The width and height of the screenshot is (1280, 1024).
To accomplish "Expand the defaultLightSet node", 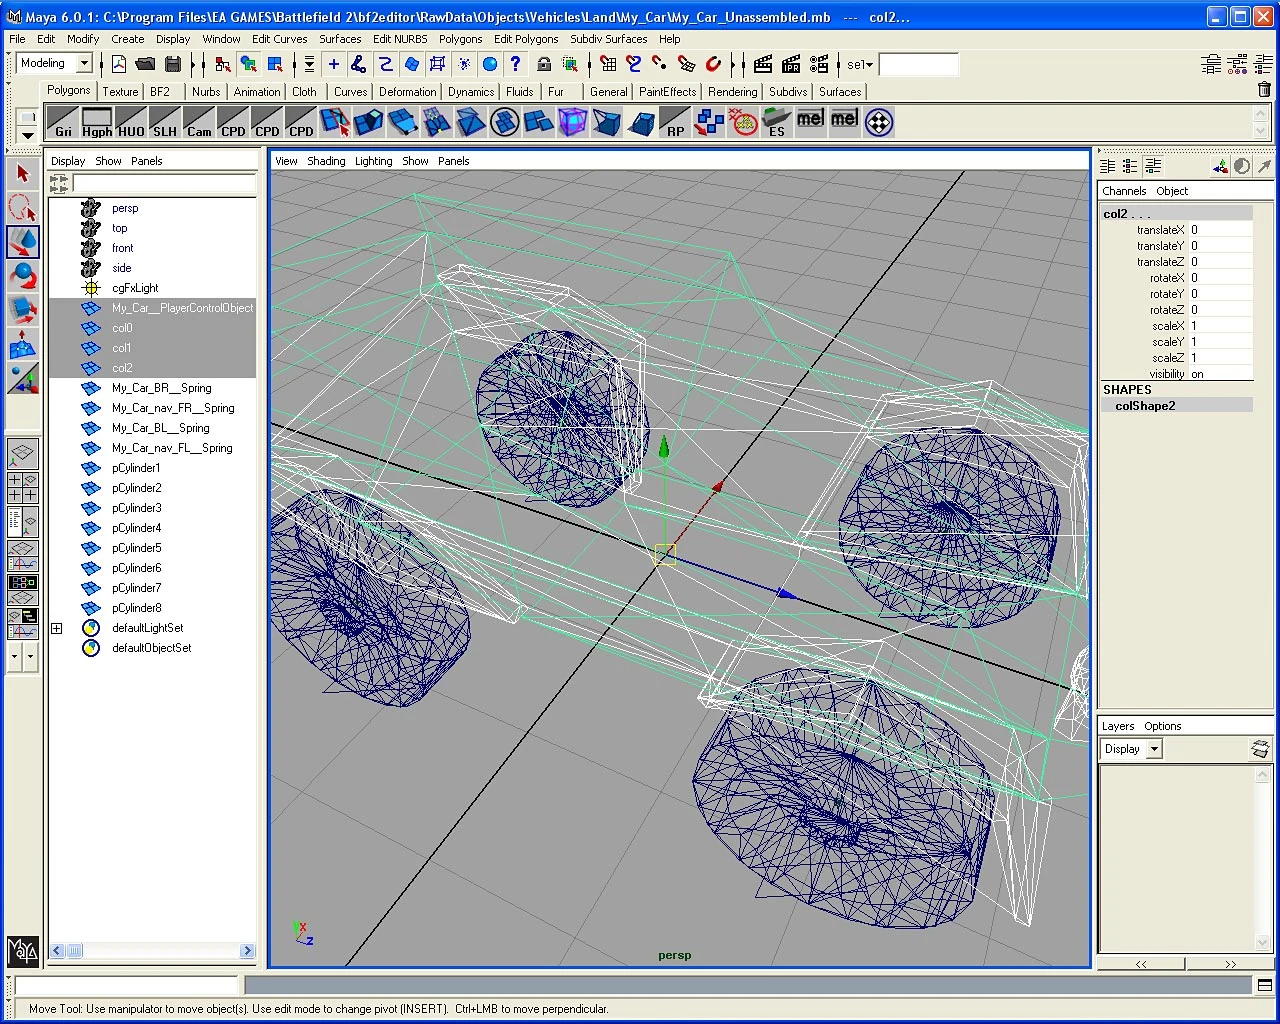I will 57,628.
